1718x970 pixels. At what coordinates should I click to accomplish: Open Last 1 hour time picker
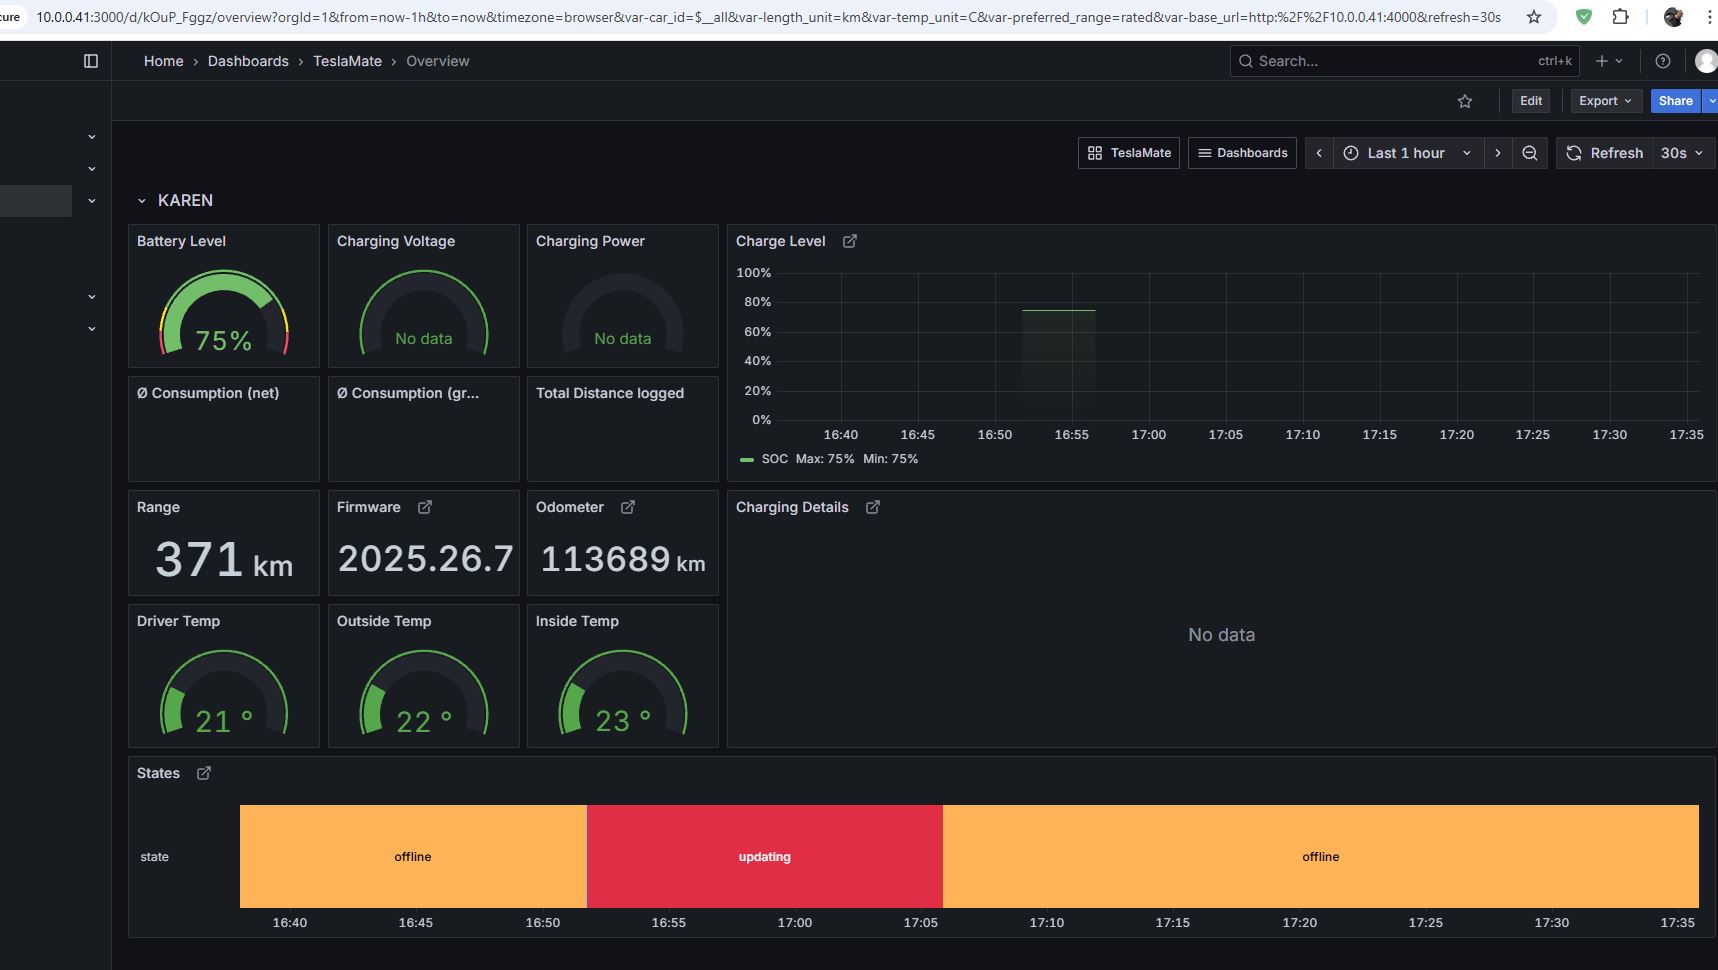pos(1407,153)
